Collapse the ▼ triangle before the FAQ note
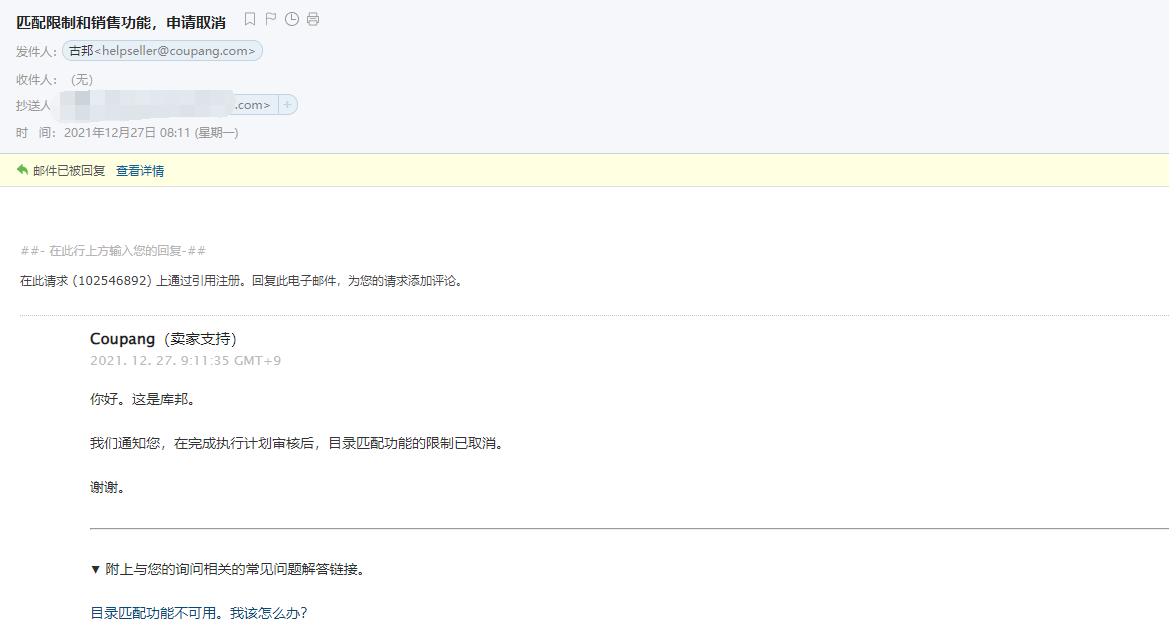 (x=95, y=569)
